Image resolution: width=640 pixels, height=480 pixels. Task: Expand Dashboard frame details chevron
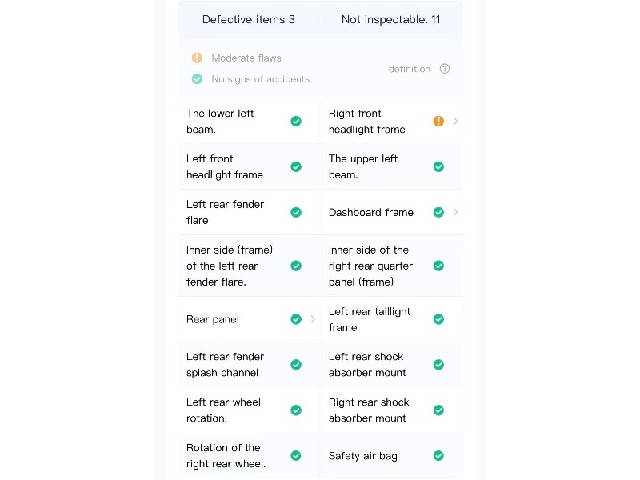click(456, 212)
